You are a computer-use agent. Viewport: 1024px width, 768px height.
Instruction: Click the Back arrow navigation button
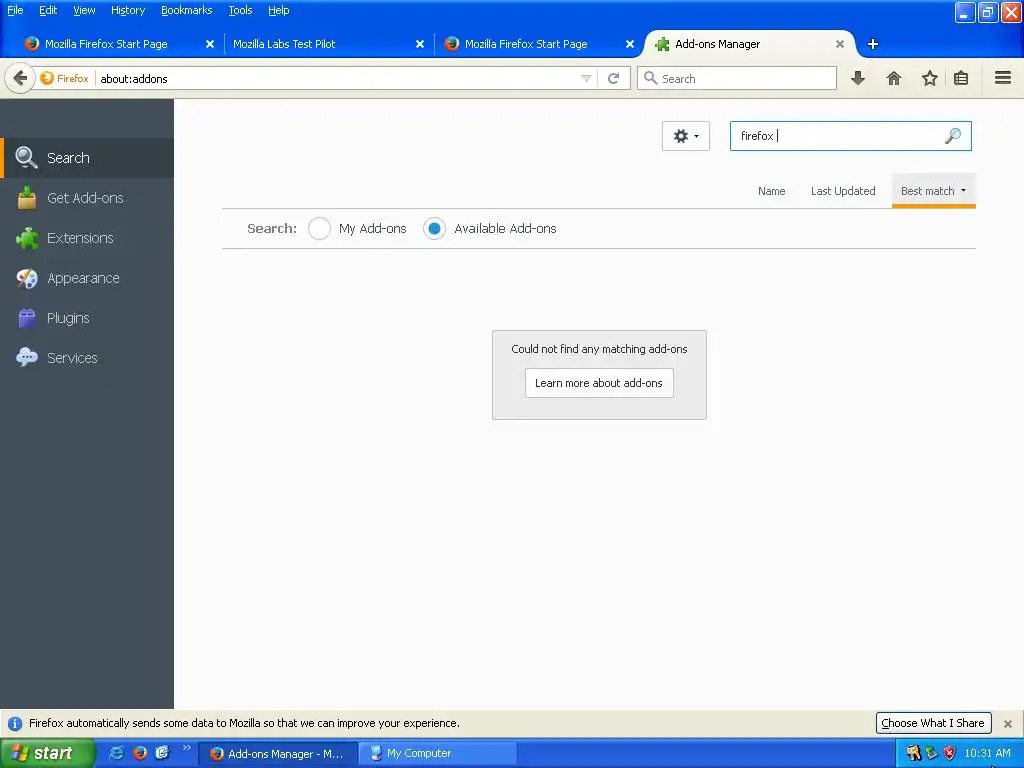click(x=20, y=78)
